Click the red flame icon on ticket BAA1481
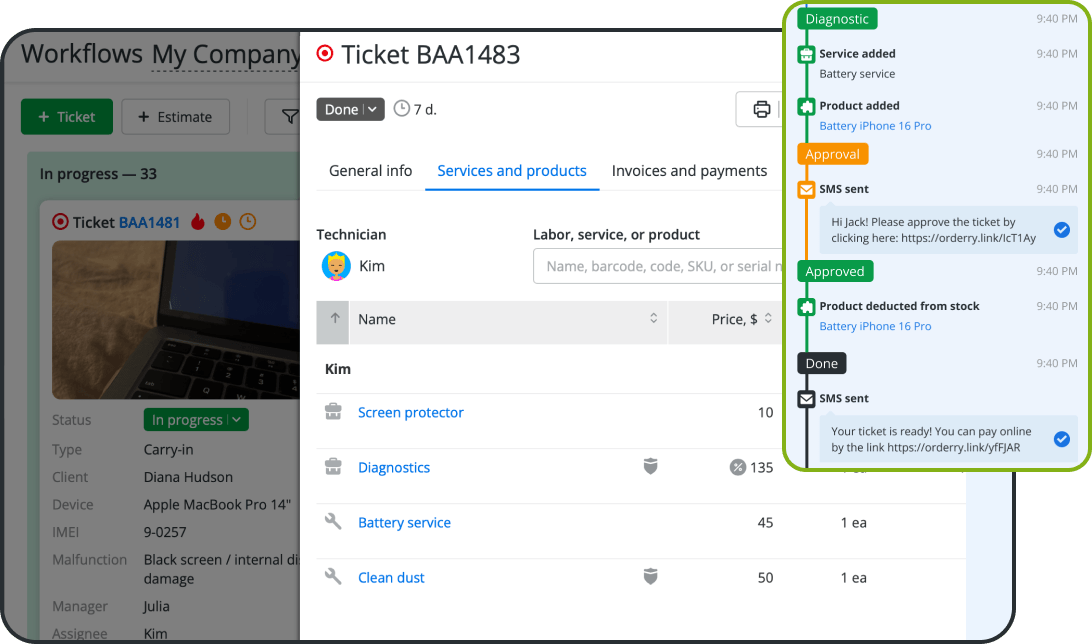 197,222
